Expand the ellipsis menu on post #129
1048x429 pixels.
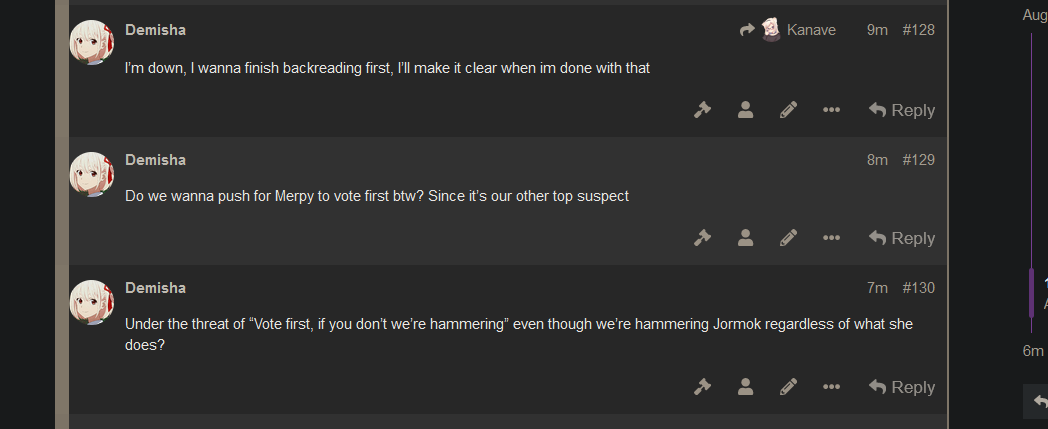click(831, 238)
